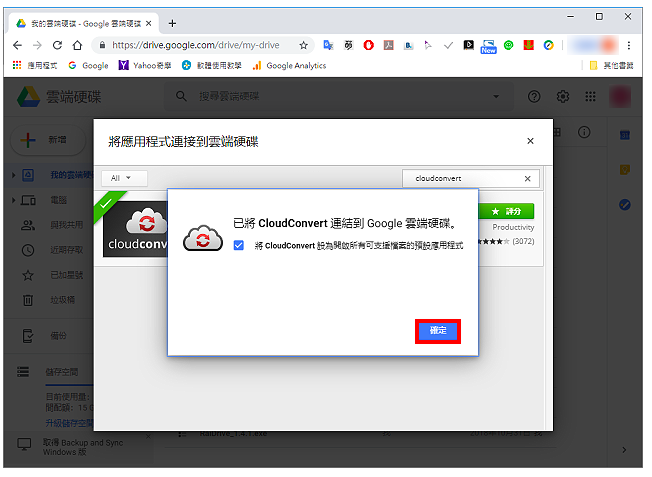652x477 pixels.
Task: Open Recent (近期存取) in sidebar
Action: (x=52, y=250)
